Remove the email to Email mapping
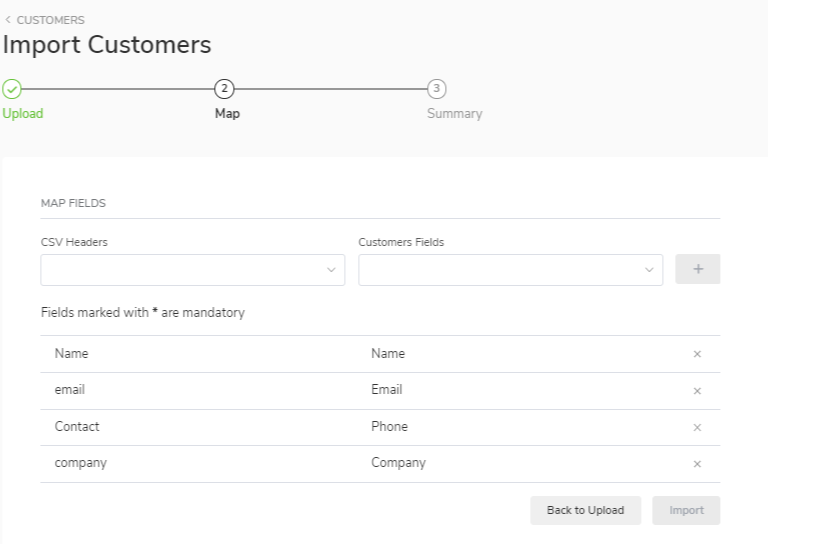Viewport: 819px width, 544px height. click(x=697, y=391)
